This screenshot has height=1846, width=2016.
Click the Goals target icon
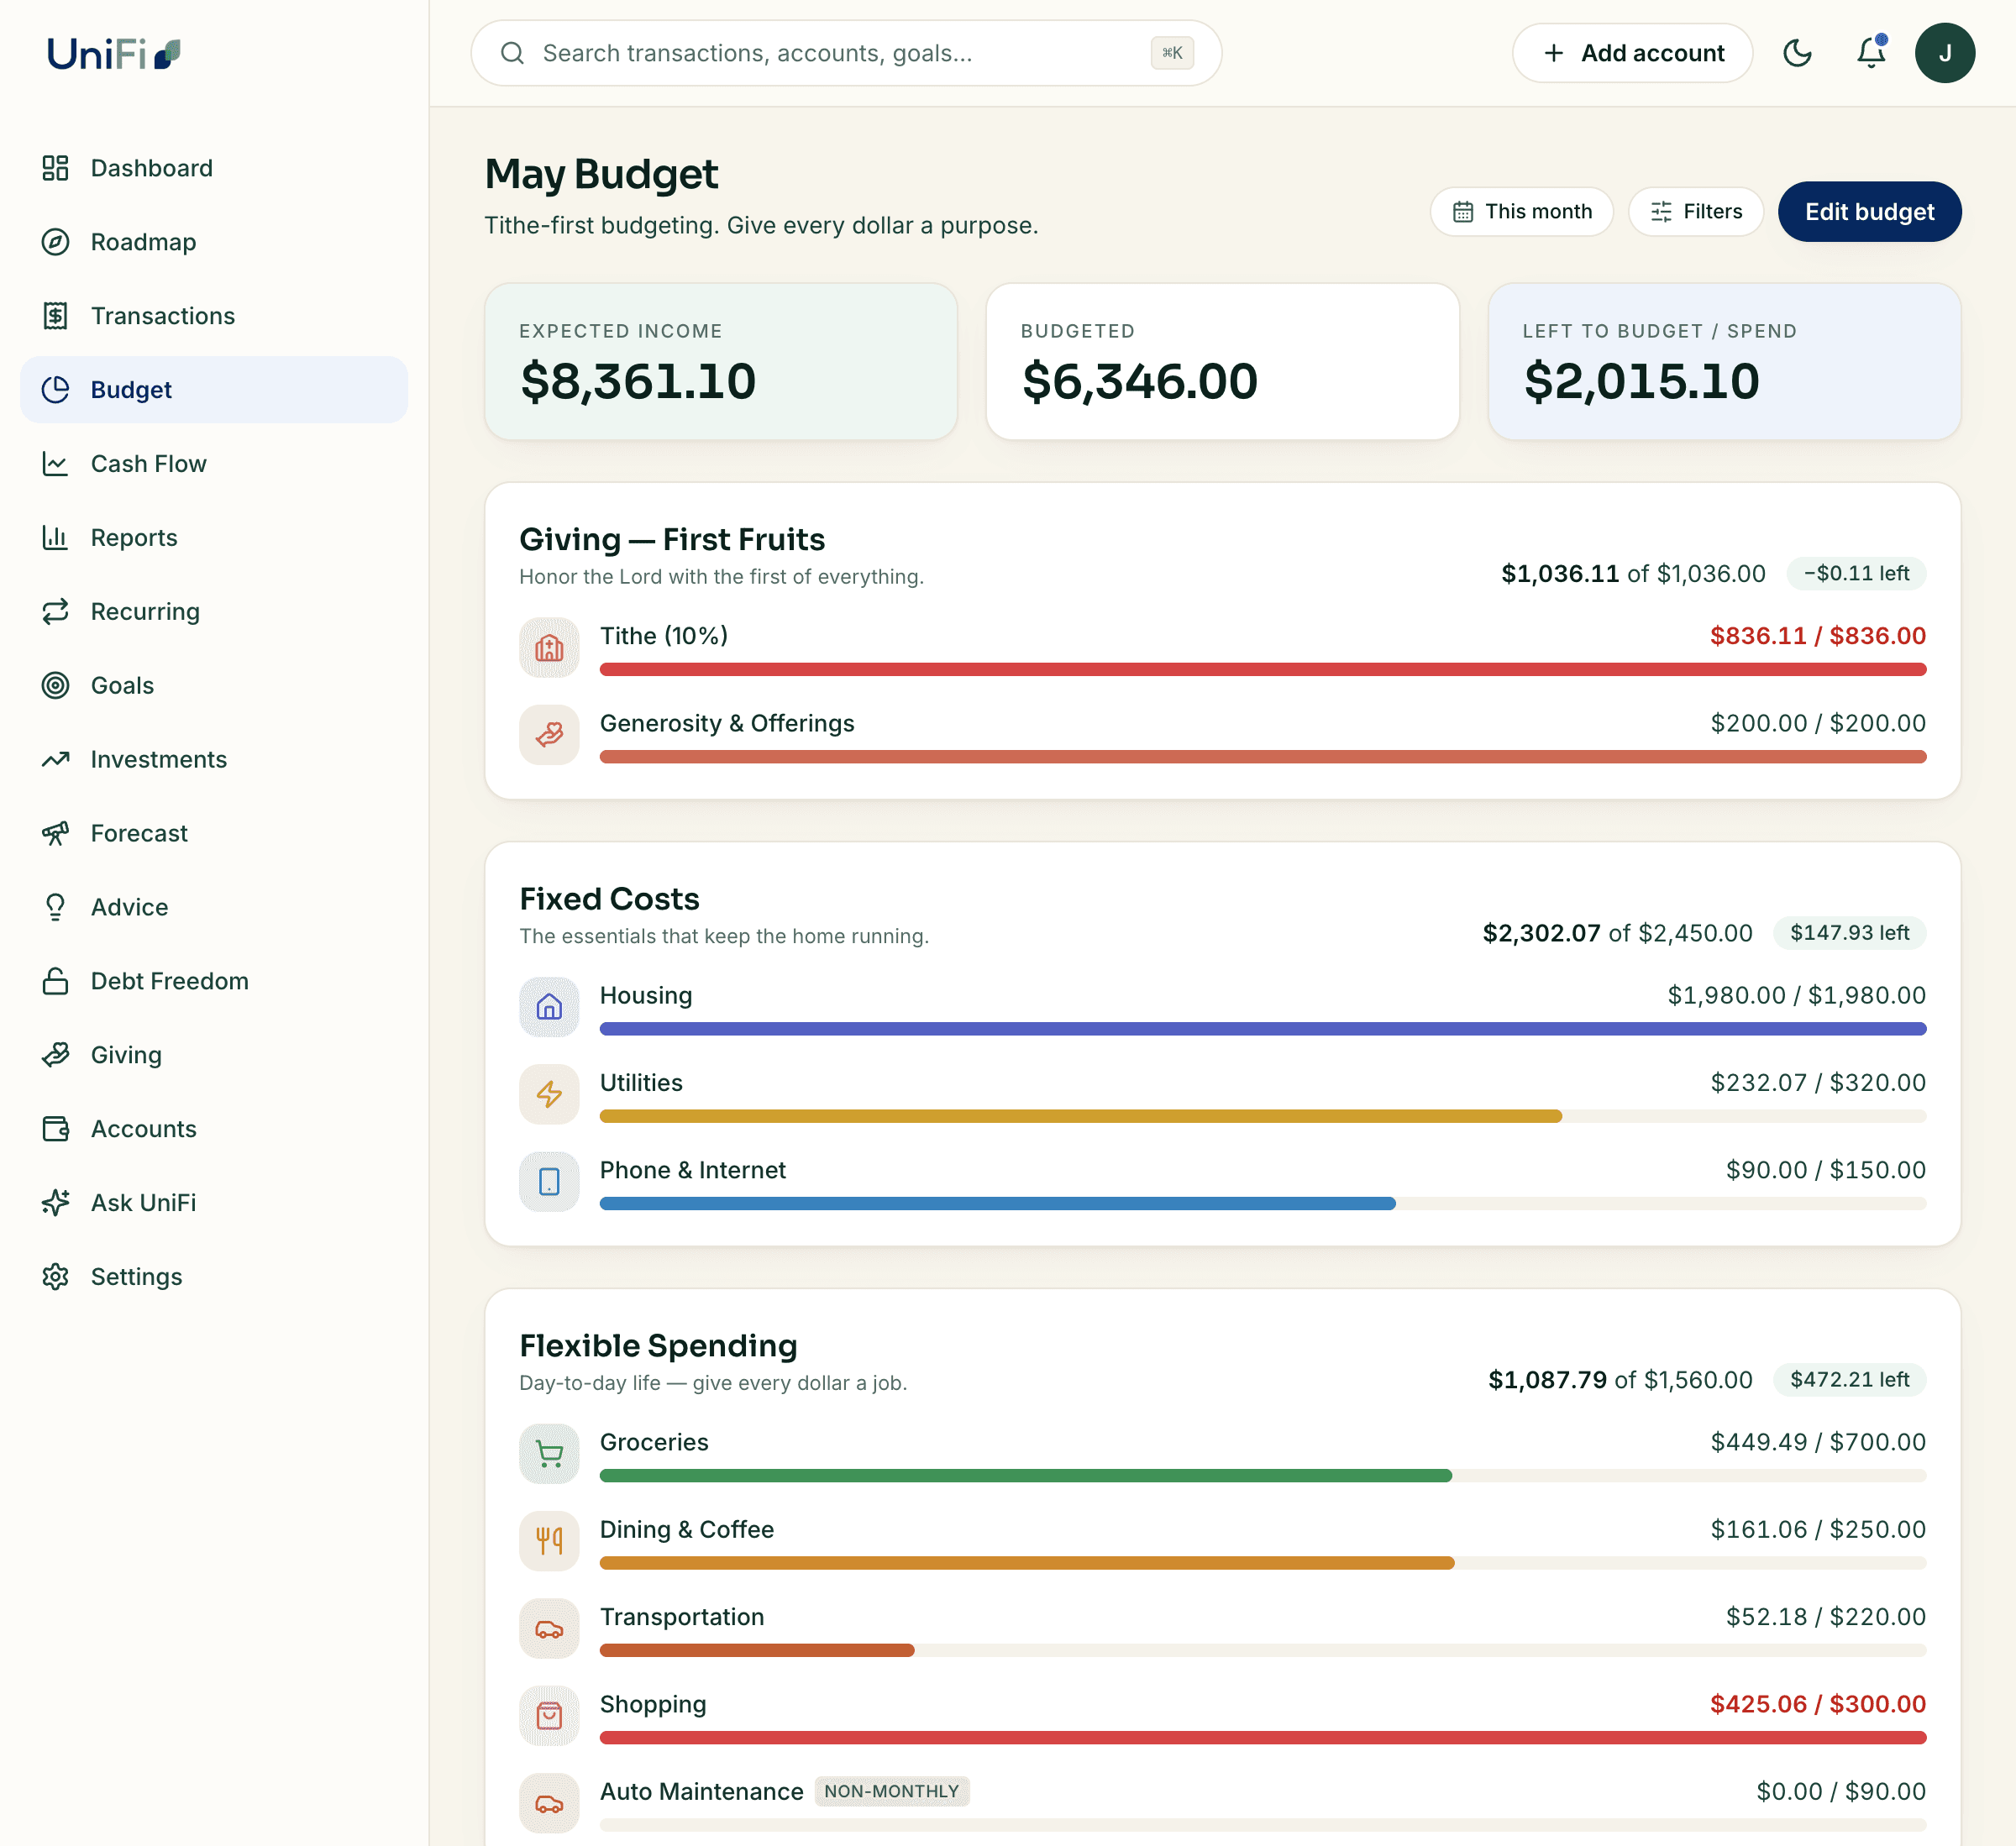(55, 685)
